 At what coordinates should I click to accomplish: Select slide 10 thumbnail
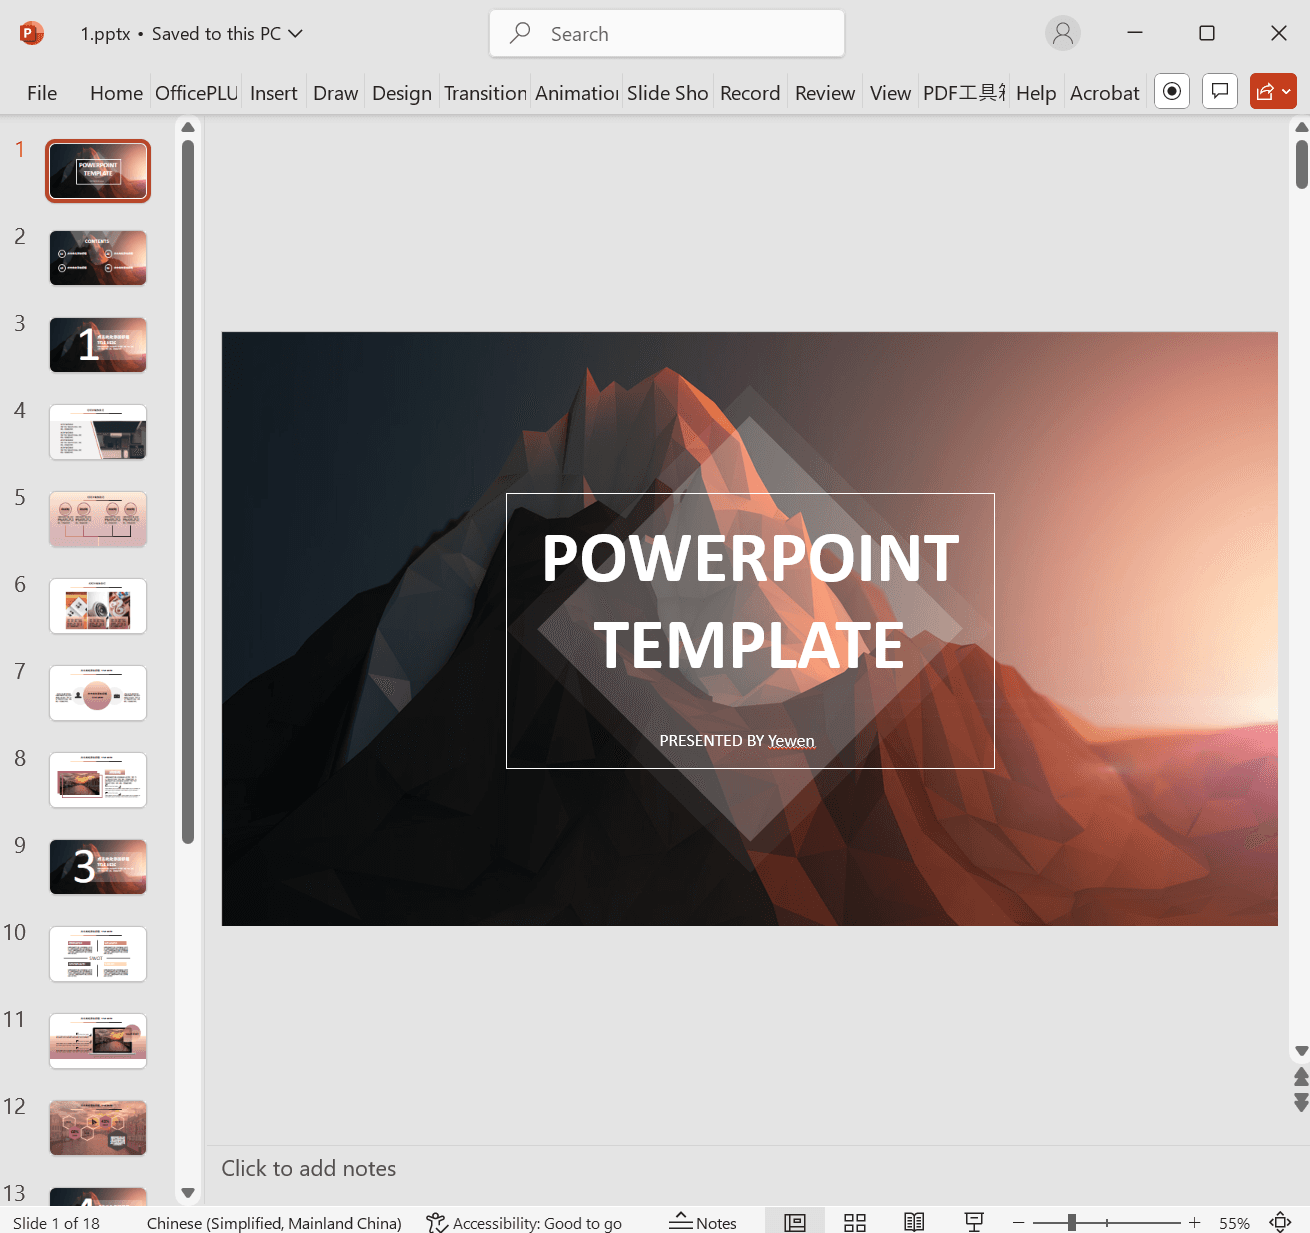pyautogui.click(x=98, y=954)
